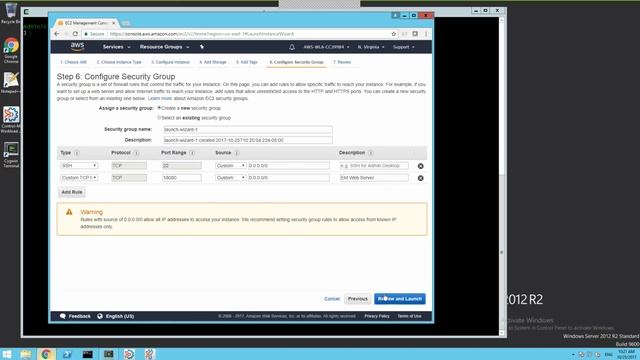This screenshot has height=360, width=640.
Task: Open the Support dropdown
Action: [404, 47]
